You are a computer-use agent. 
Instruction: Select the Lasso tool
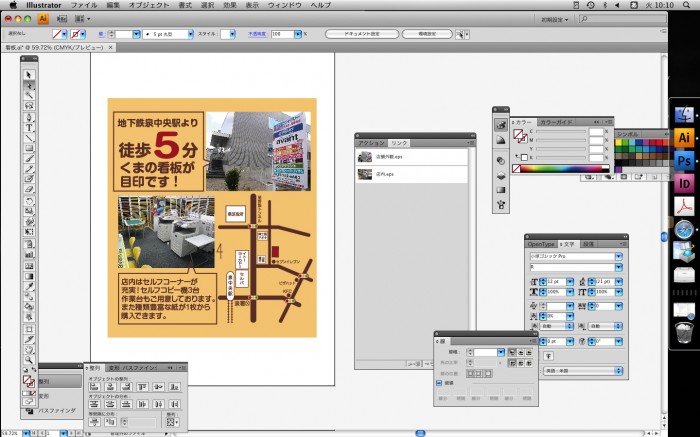coord(29,106)
